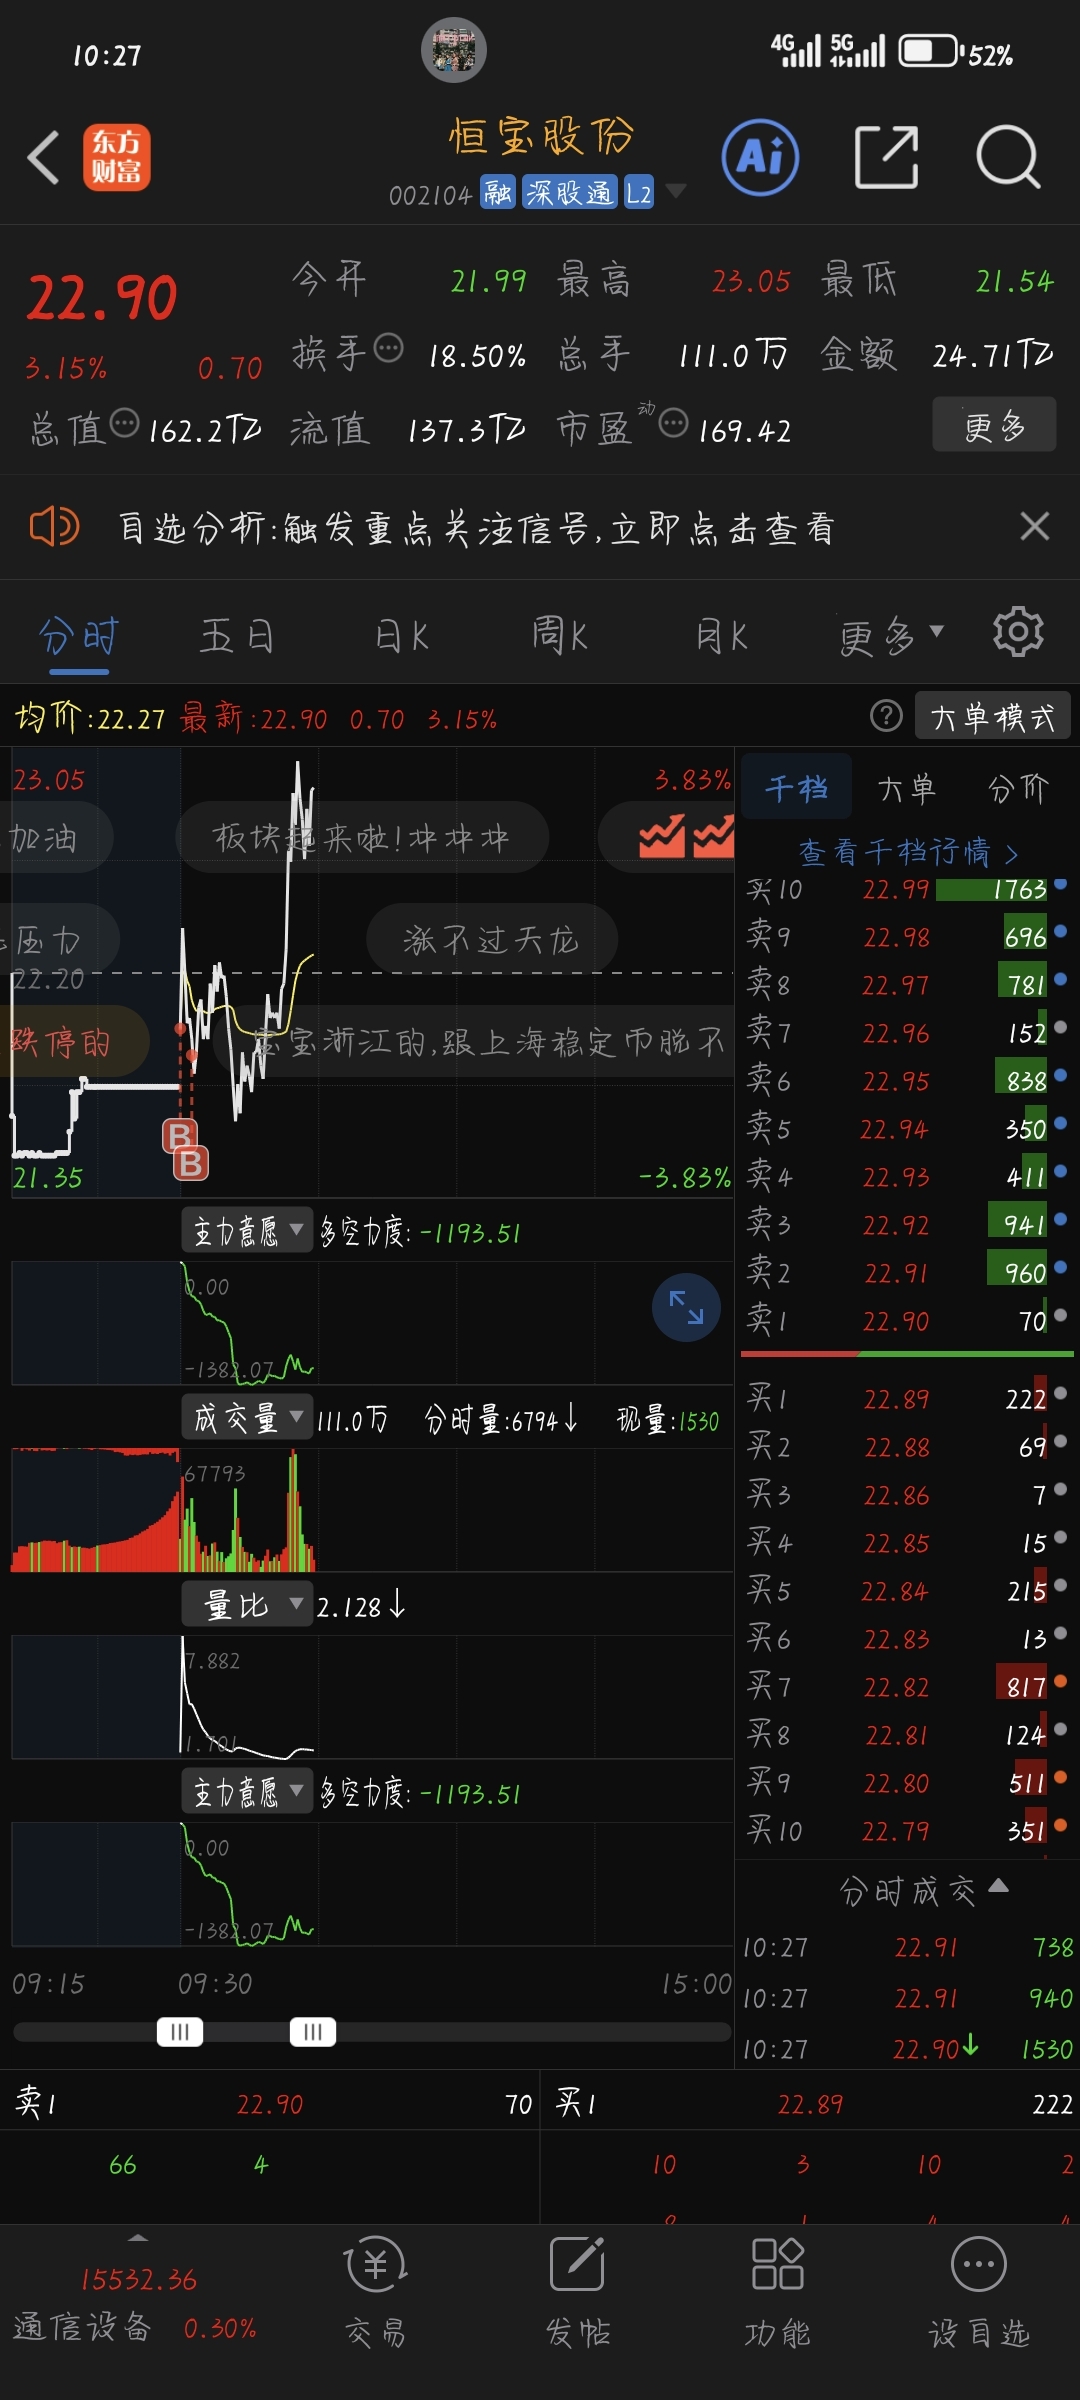Select the 买10 row at 22.79
This screenshot has width=1080, height=2400.
(907, 1831)
